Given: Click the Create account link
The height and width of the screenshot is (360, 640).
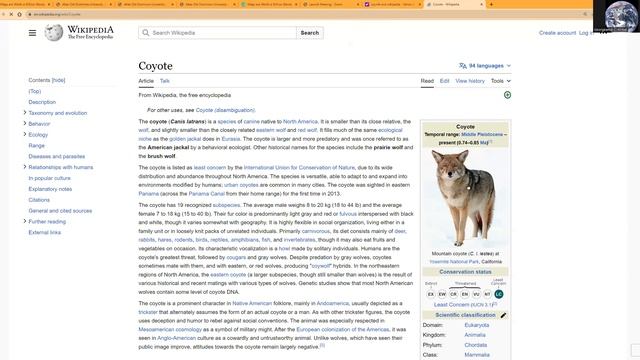Looking at the screenshot, I should point(557,33).
